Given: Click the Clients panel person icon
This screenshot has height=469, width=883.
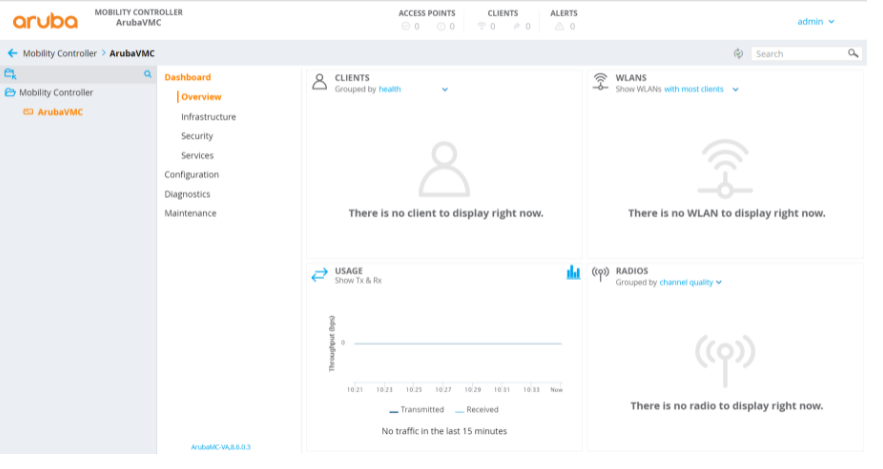Looking at the screenshot, I should [319, 82].
